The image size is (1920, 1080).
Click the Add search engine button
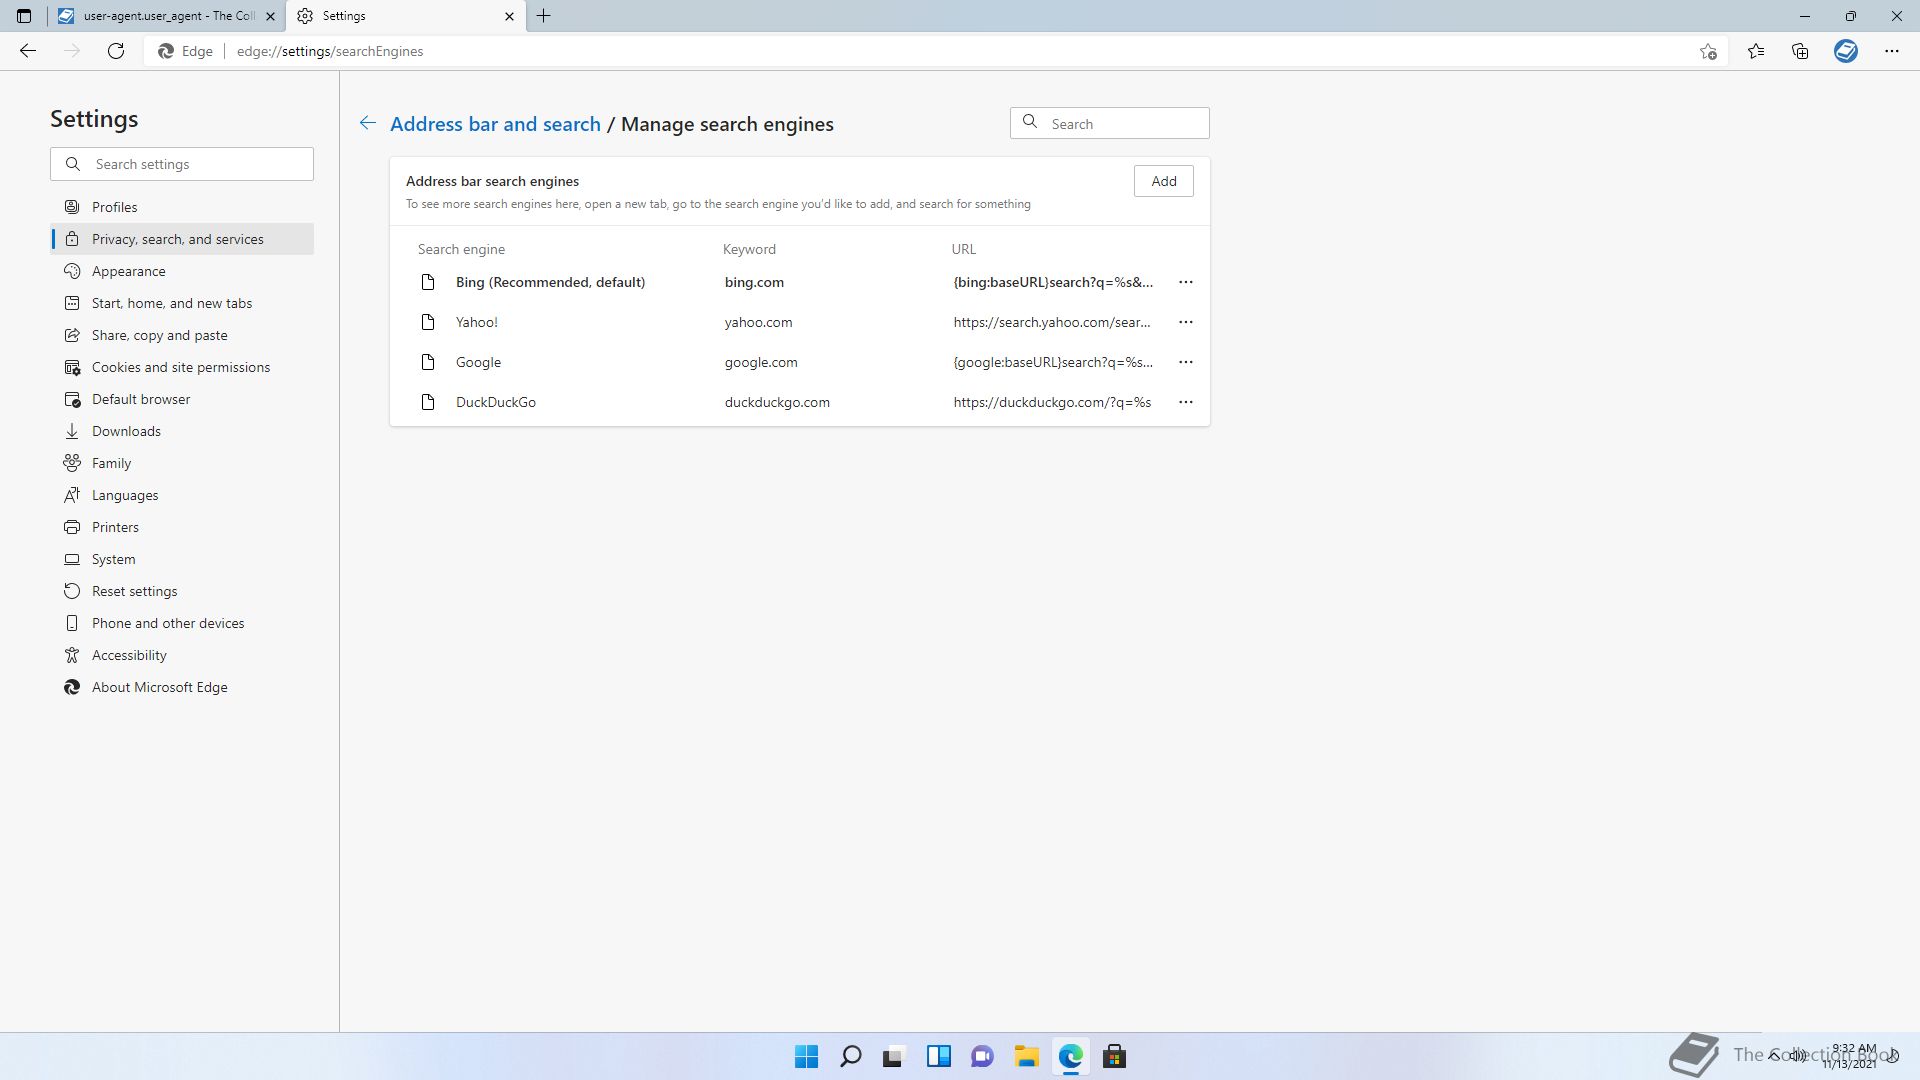1163,181
